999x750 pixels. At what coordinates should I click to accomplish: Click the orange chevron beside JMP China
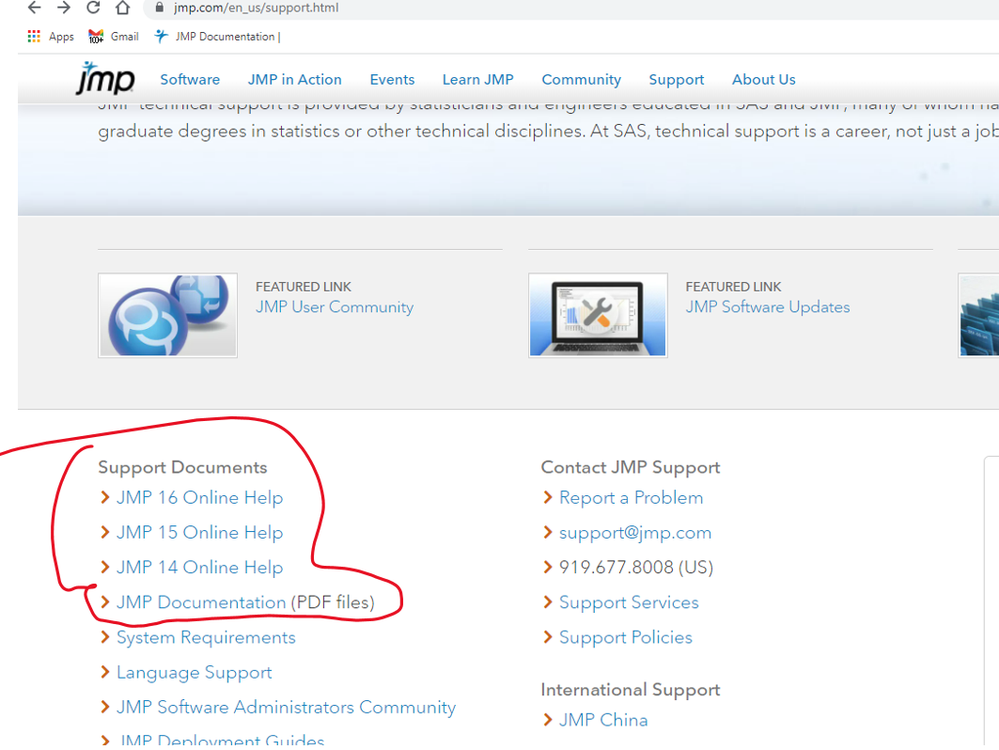[x=547, y=719]
